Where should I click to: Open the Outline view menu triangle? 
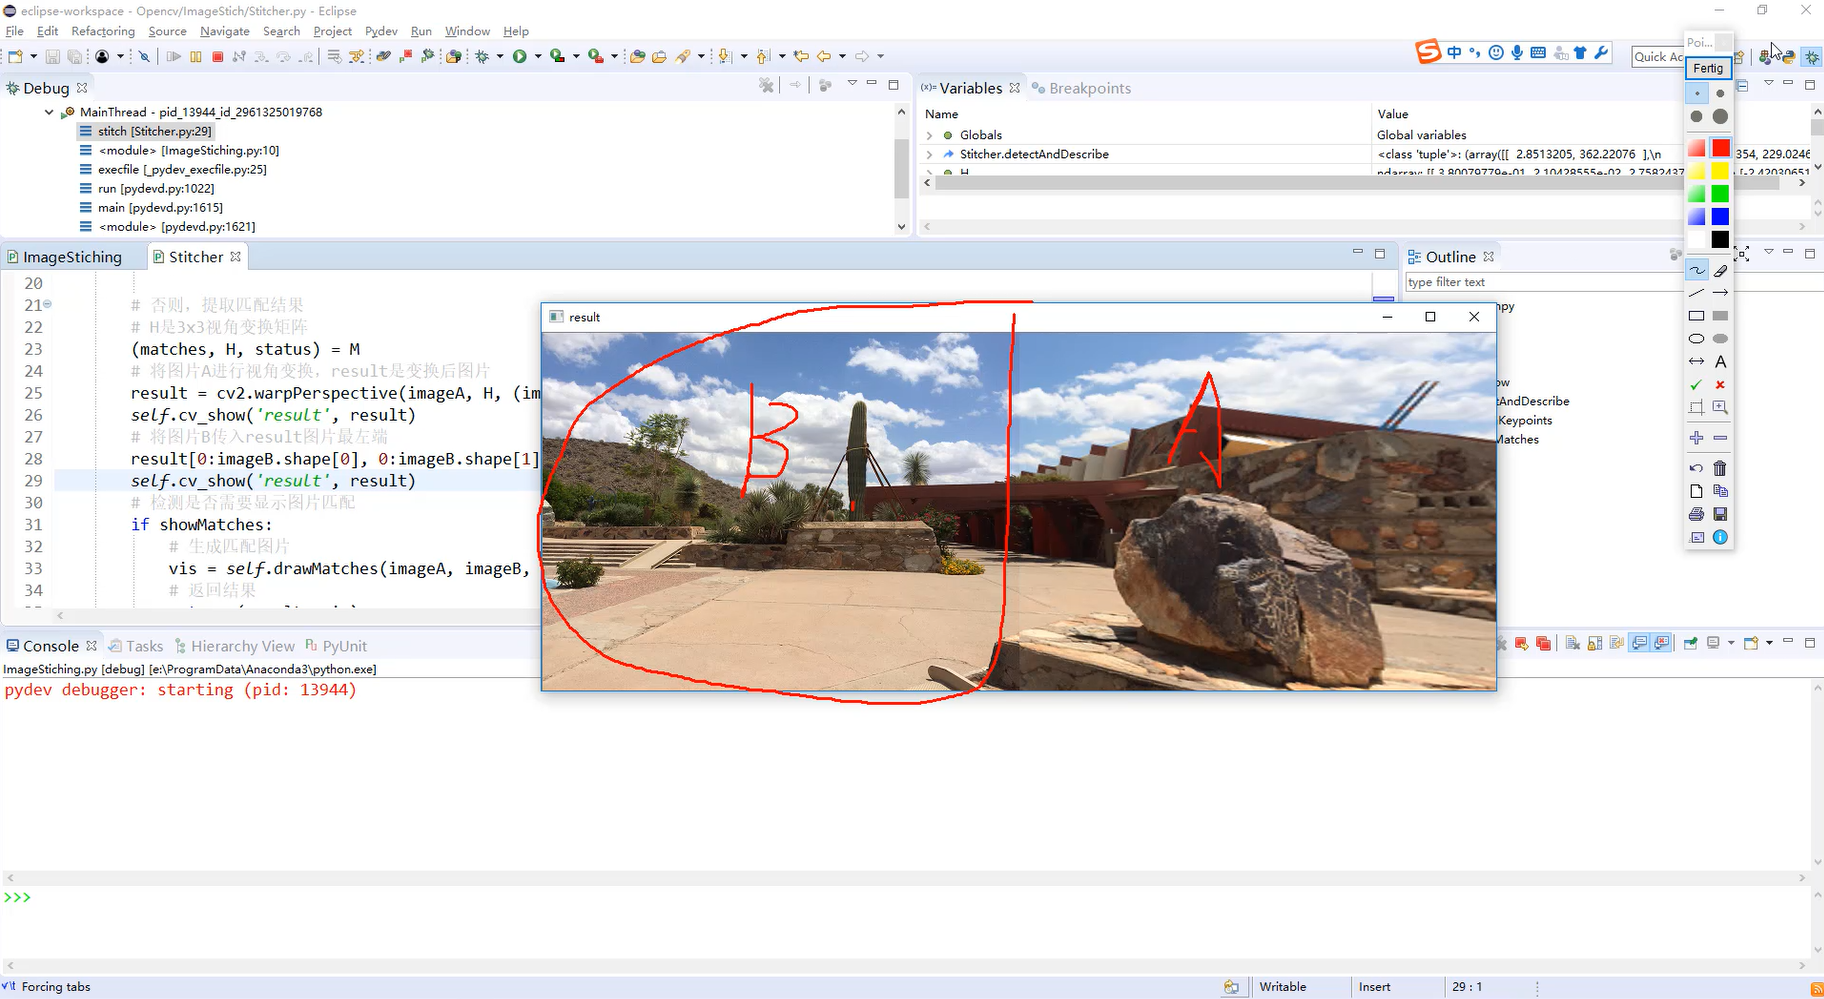pyautogui.click(x=1768, y=252)
